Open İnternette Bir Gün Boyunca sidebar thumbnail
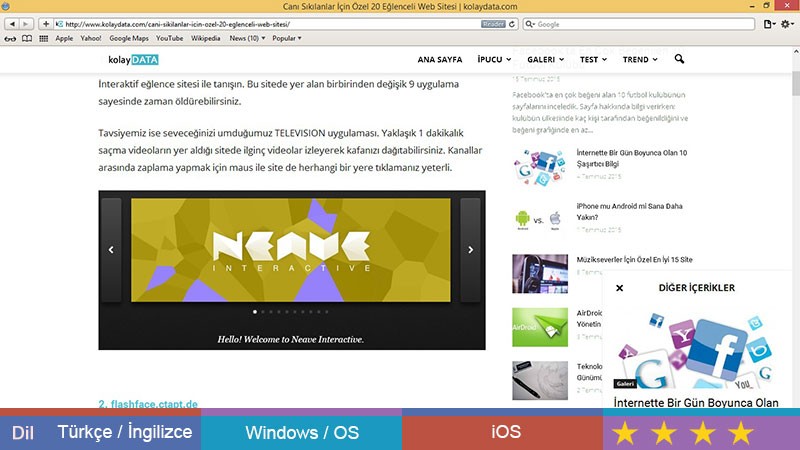This screenshot has height=450, width=800. pos(540,167)
